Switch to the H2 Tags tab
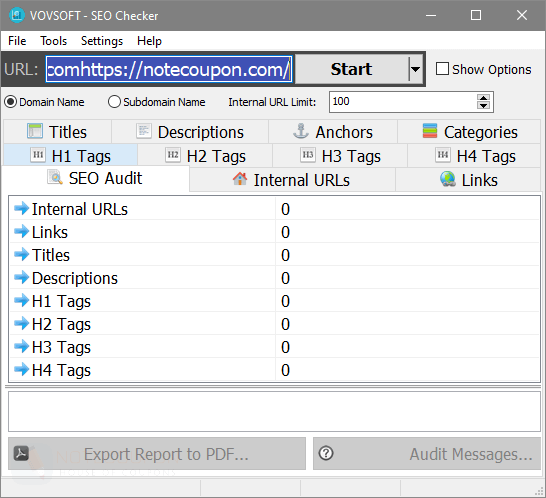 205,155
